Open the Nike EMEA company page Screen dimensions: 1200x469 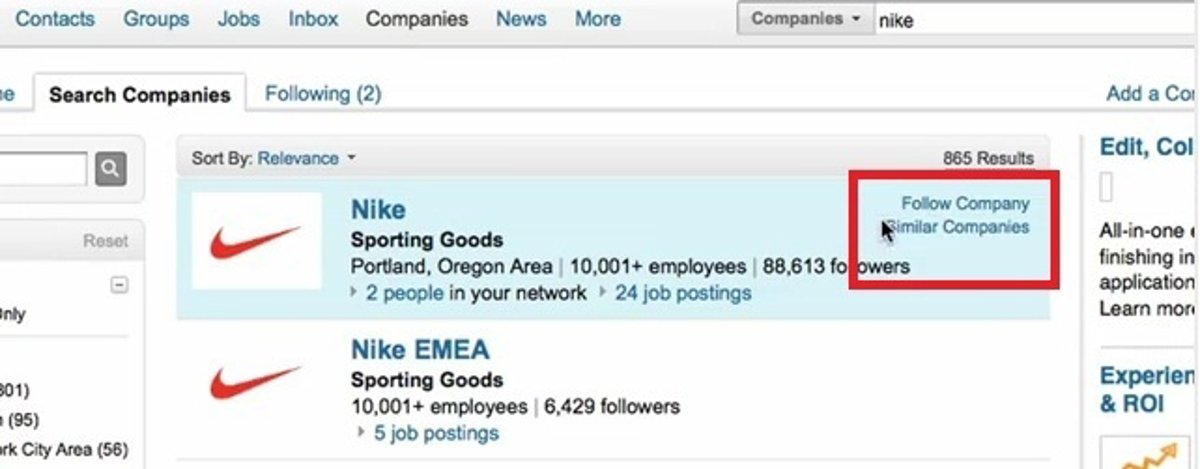420,350
